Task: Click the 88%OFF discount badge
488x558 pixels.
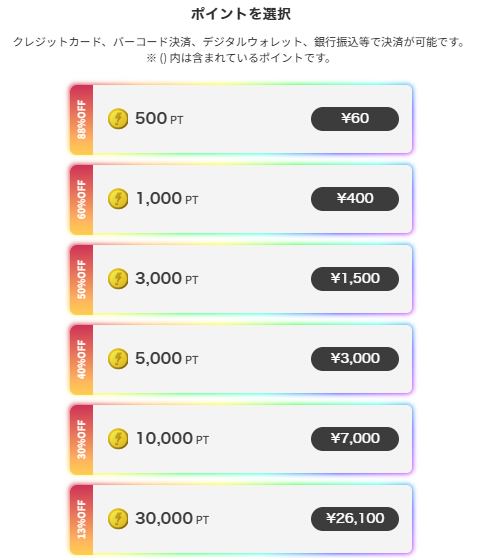Action: 82,120
